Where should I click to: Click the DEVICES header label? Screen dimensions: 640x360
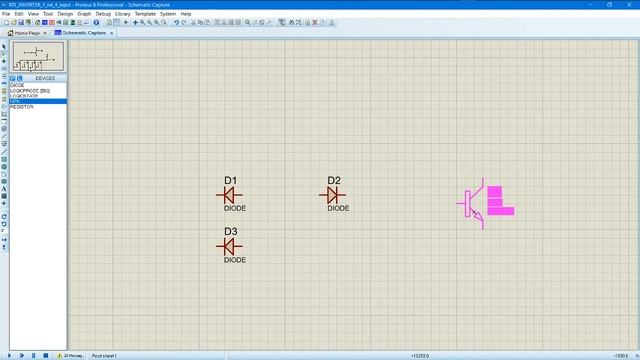tap(45, 78)
